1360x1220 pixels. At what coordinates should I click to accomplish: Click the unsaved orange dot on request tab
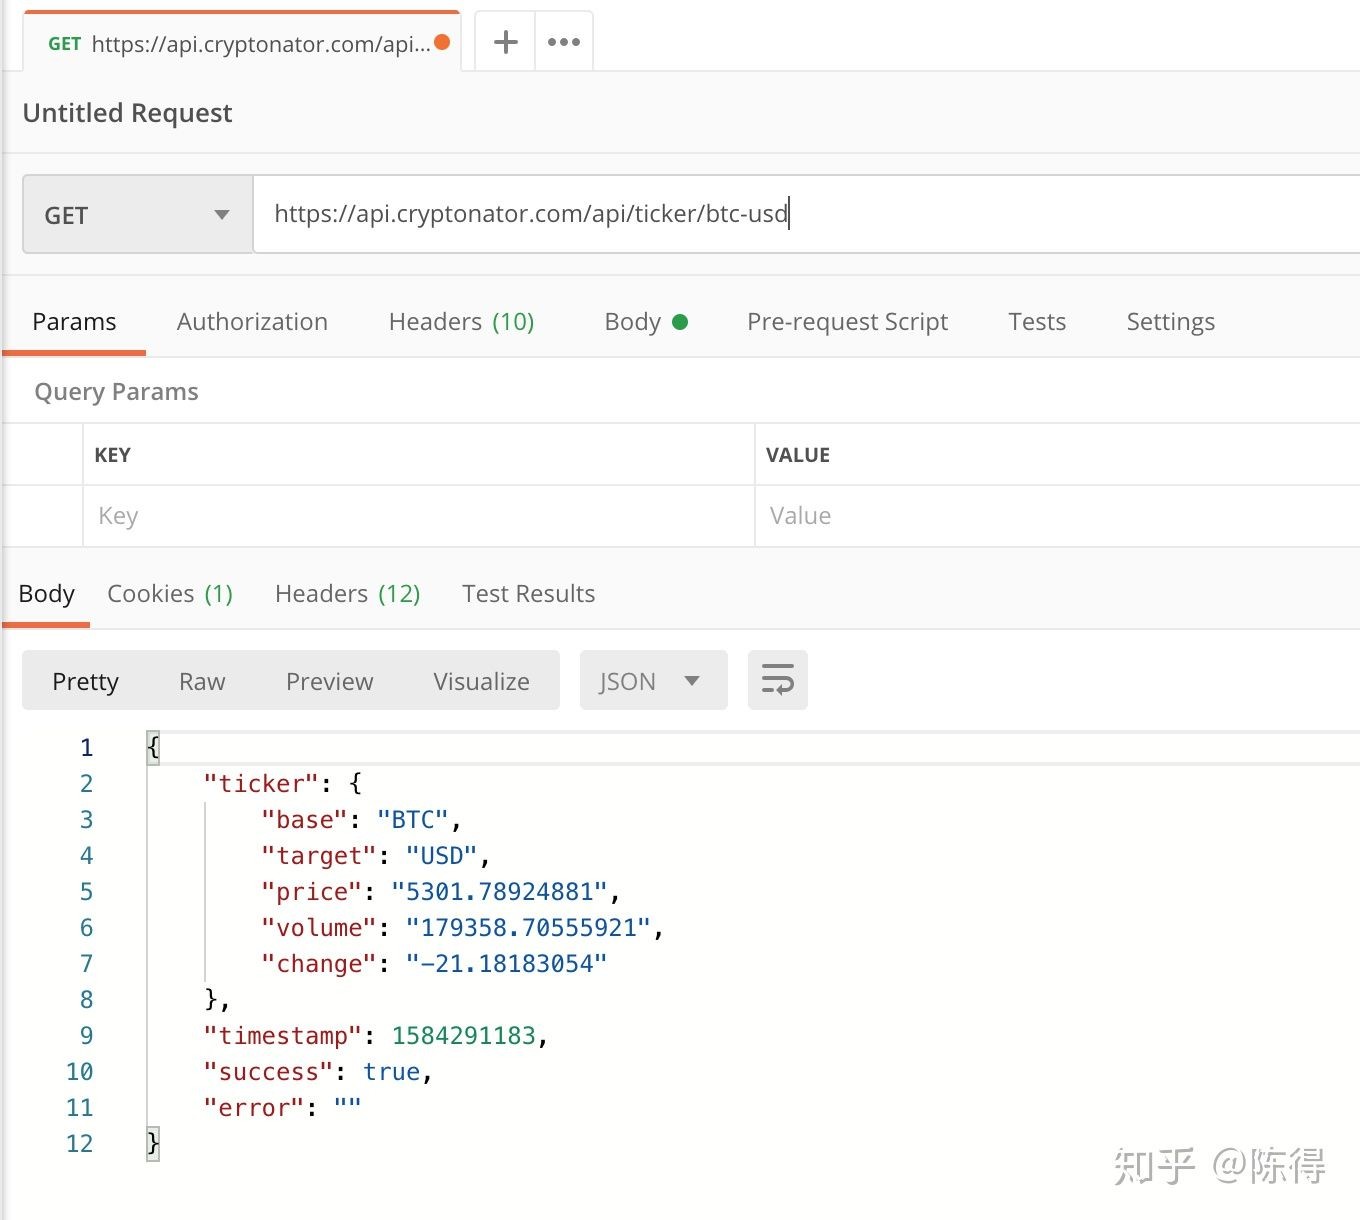442,42
